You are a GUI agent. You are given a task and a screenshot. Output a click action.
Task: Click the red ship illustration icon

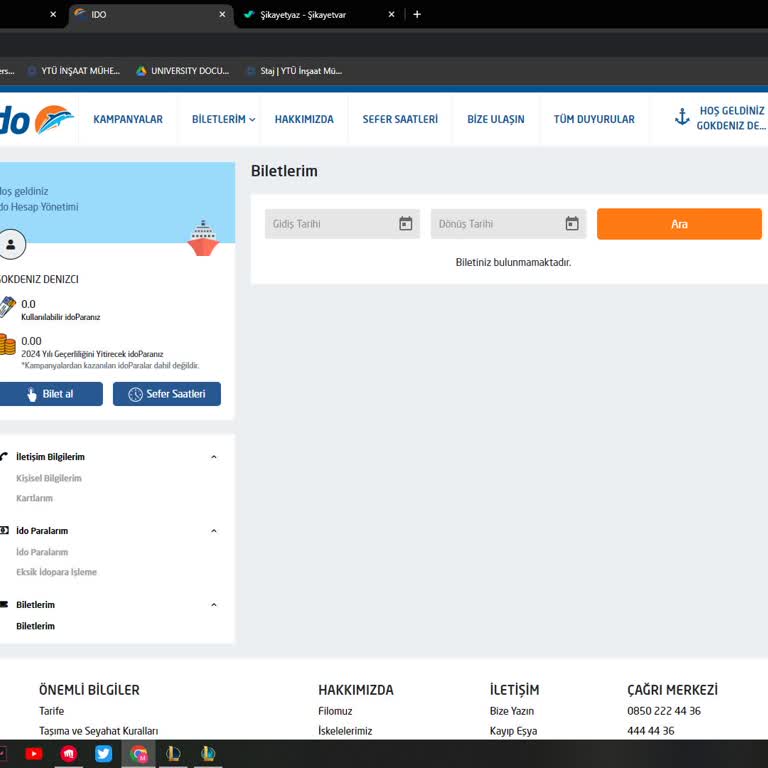click(203, 238)
